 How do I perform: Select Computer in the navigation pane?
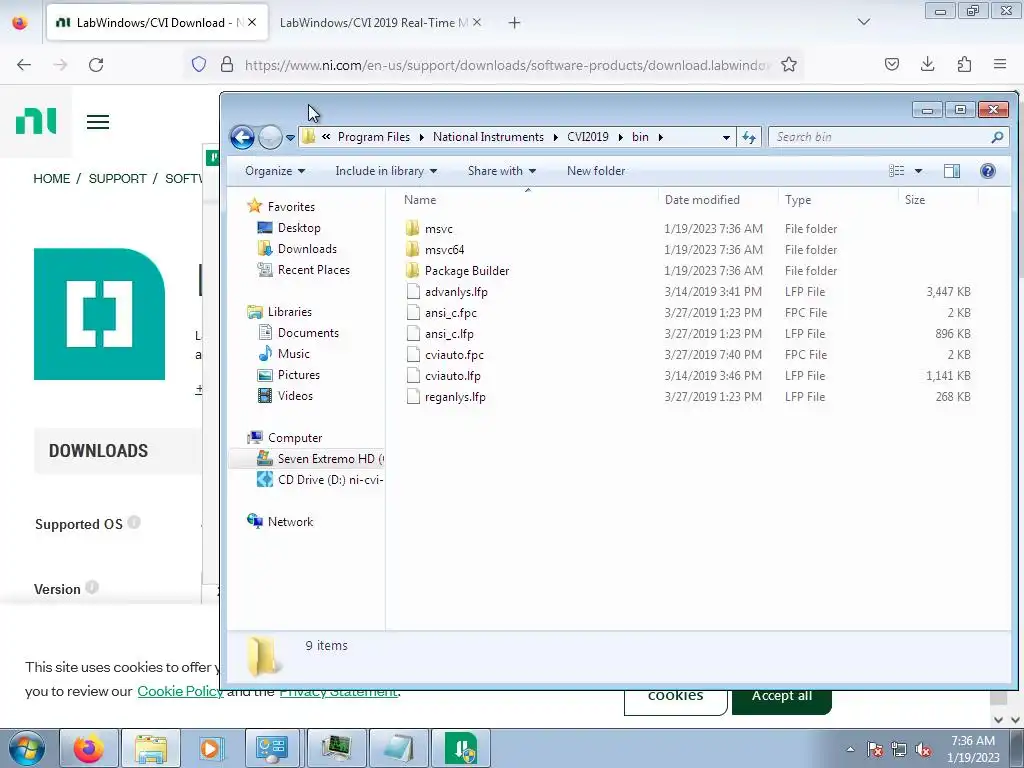tap(295, 438)
